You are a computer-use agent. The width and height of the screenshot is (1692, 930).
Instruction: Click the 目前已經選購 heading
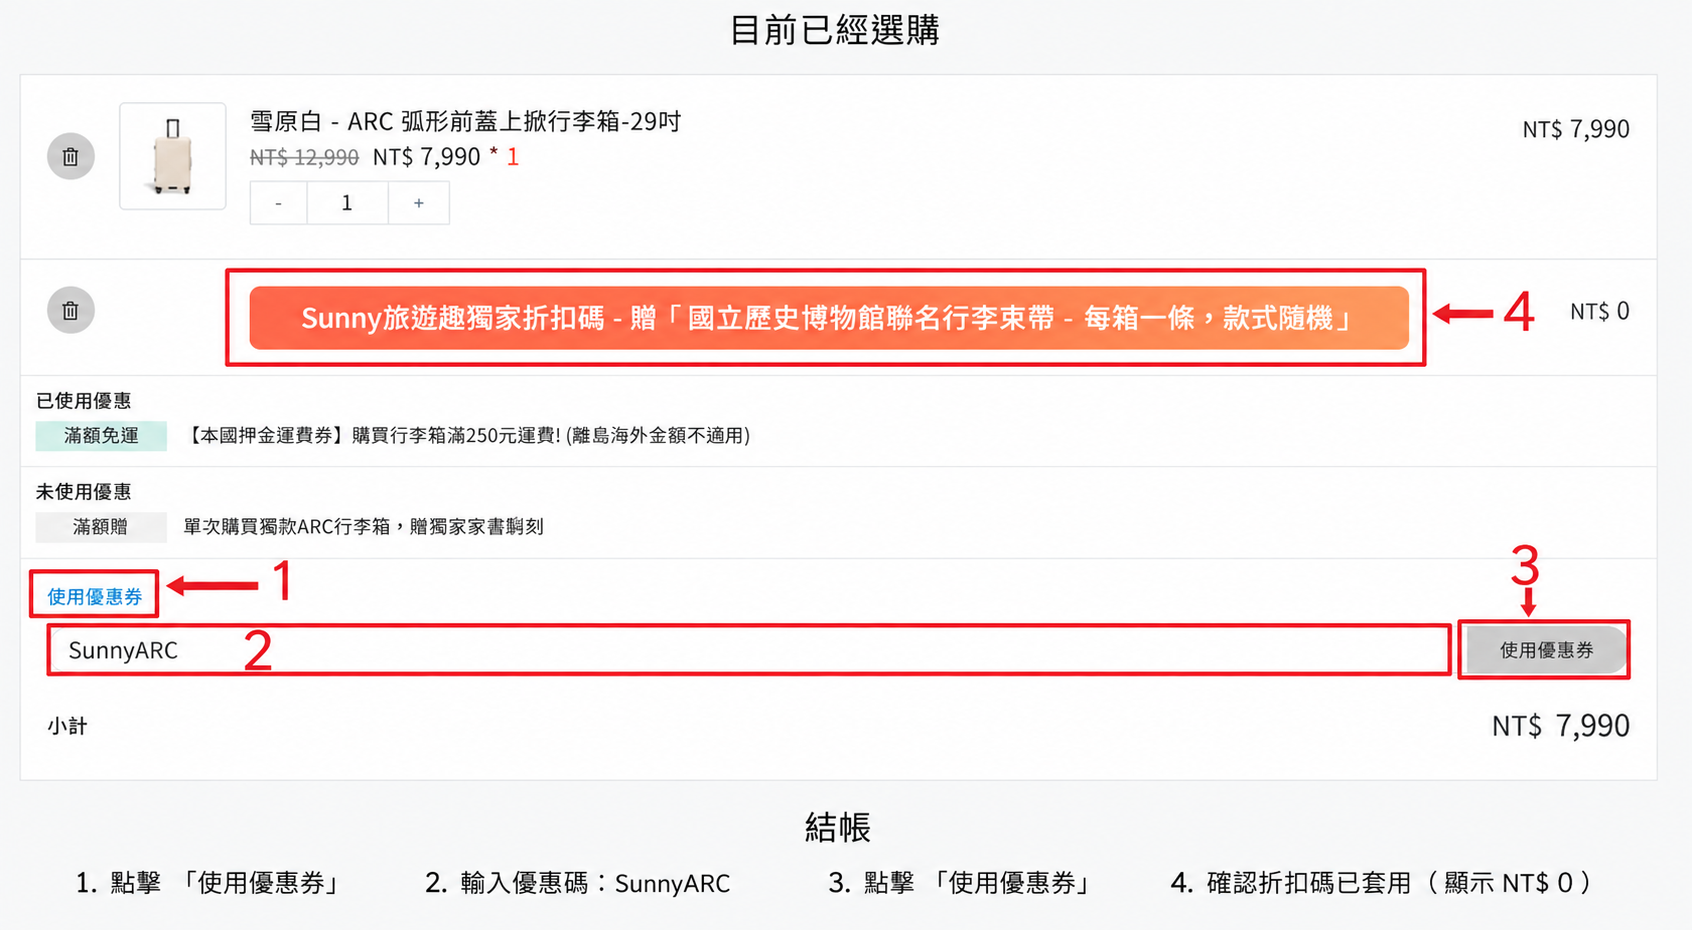coord(835,30)
